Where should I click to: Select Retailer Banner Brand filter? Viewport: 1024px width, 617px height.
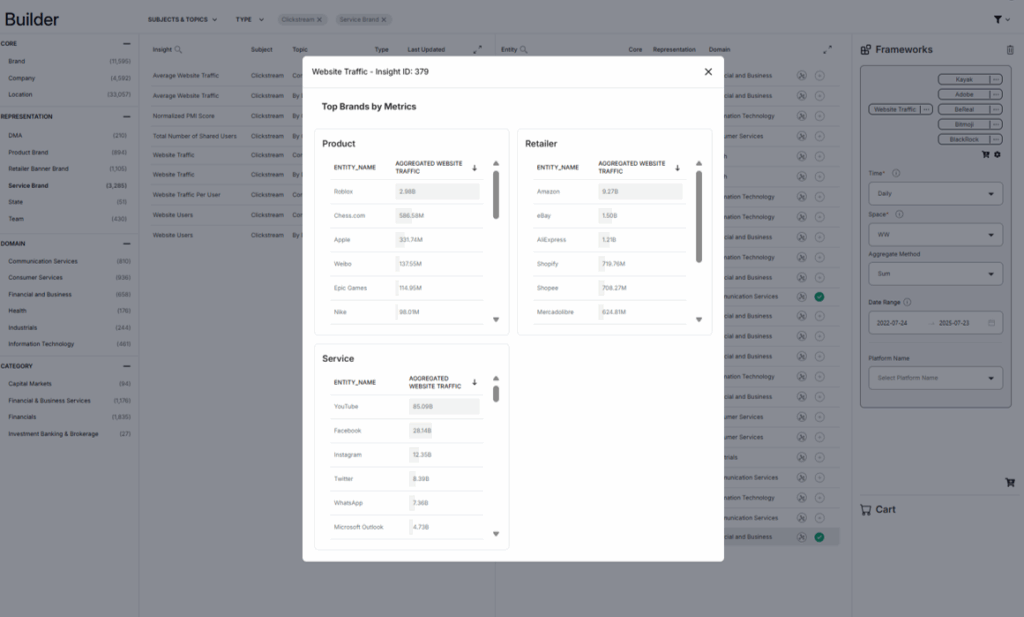pyautogui.click(x=38, y=168)
